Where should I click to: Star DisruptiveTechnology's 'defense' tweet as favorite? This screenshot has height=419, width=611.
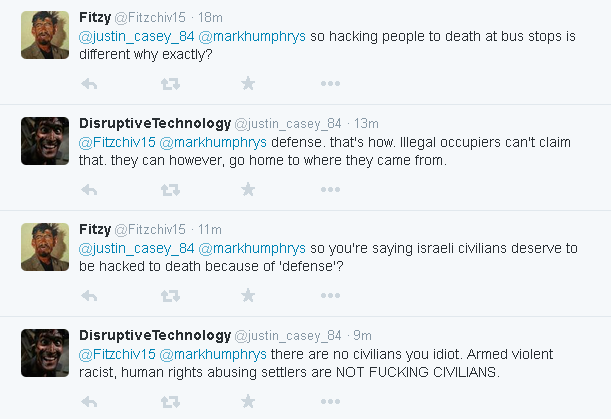(x=248, y=189)
